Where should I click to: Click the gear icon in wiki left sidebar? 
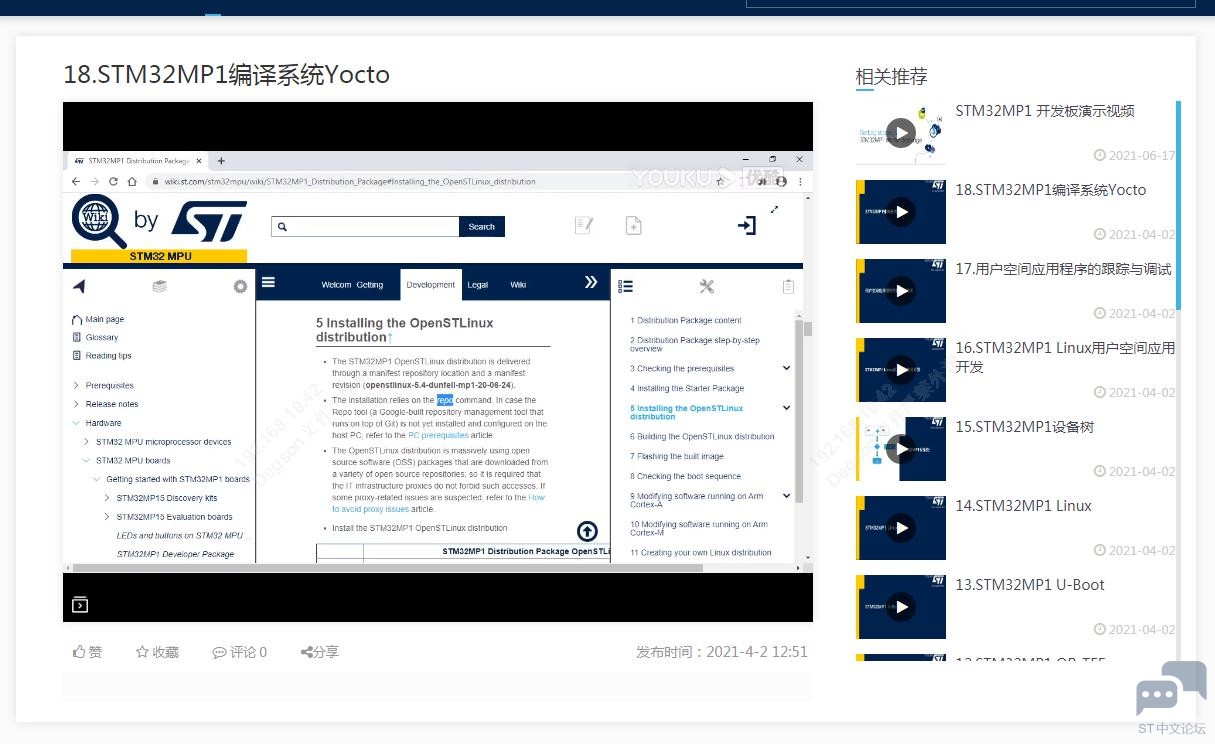[x=240, y=287]
